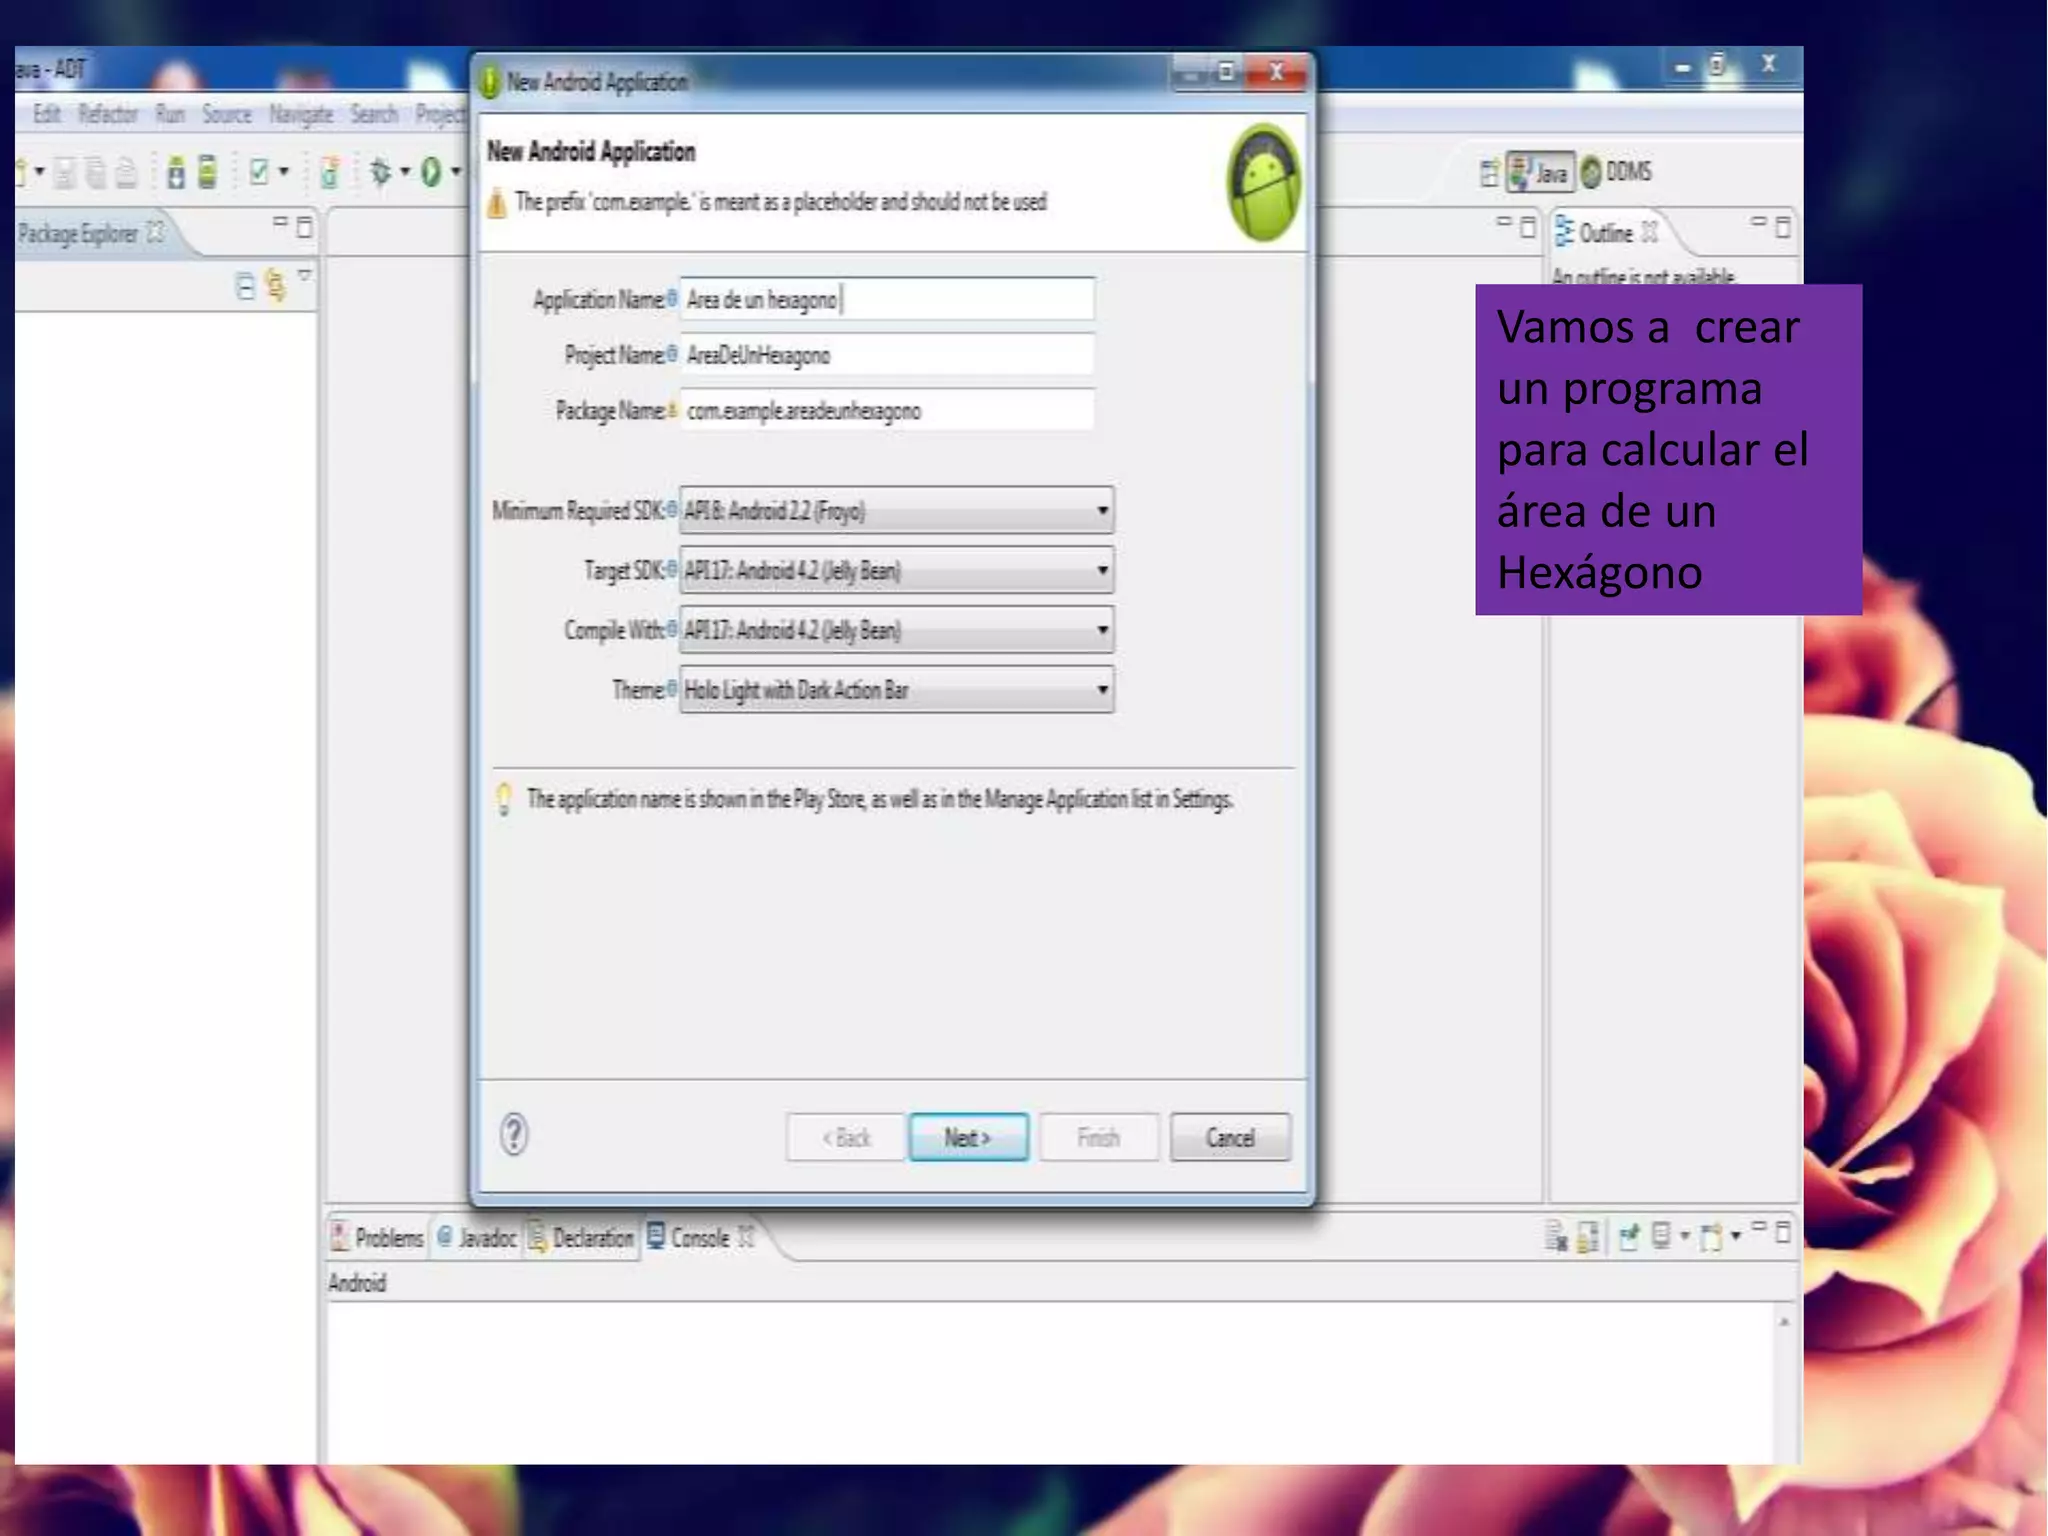This screenshot has height=1536, width=2048.
Task: Expand the Minimum Required SDK dropdown
Action: point(896,511)
